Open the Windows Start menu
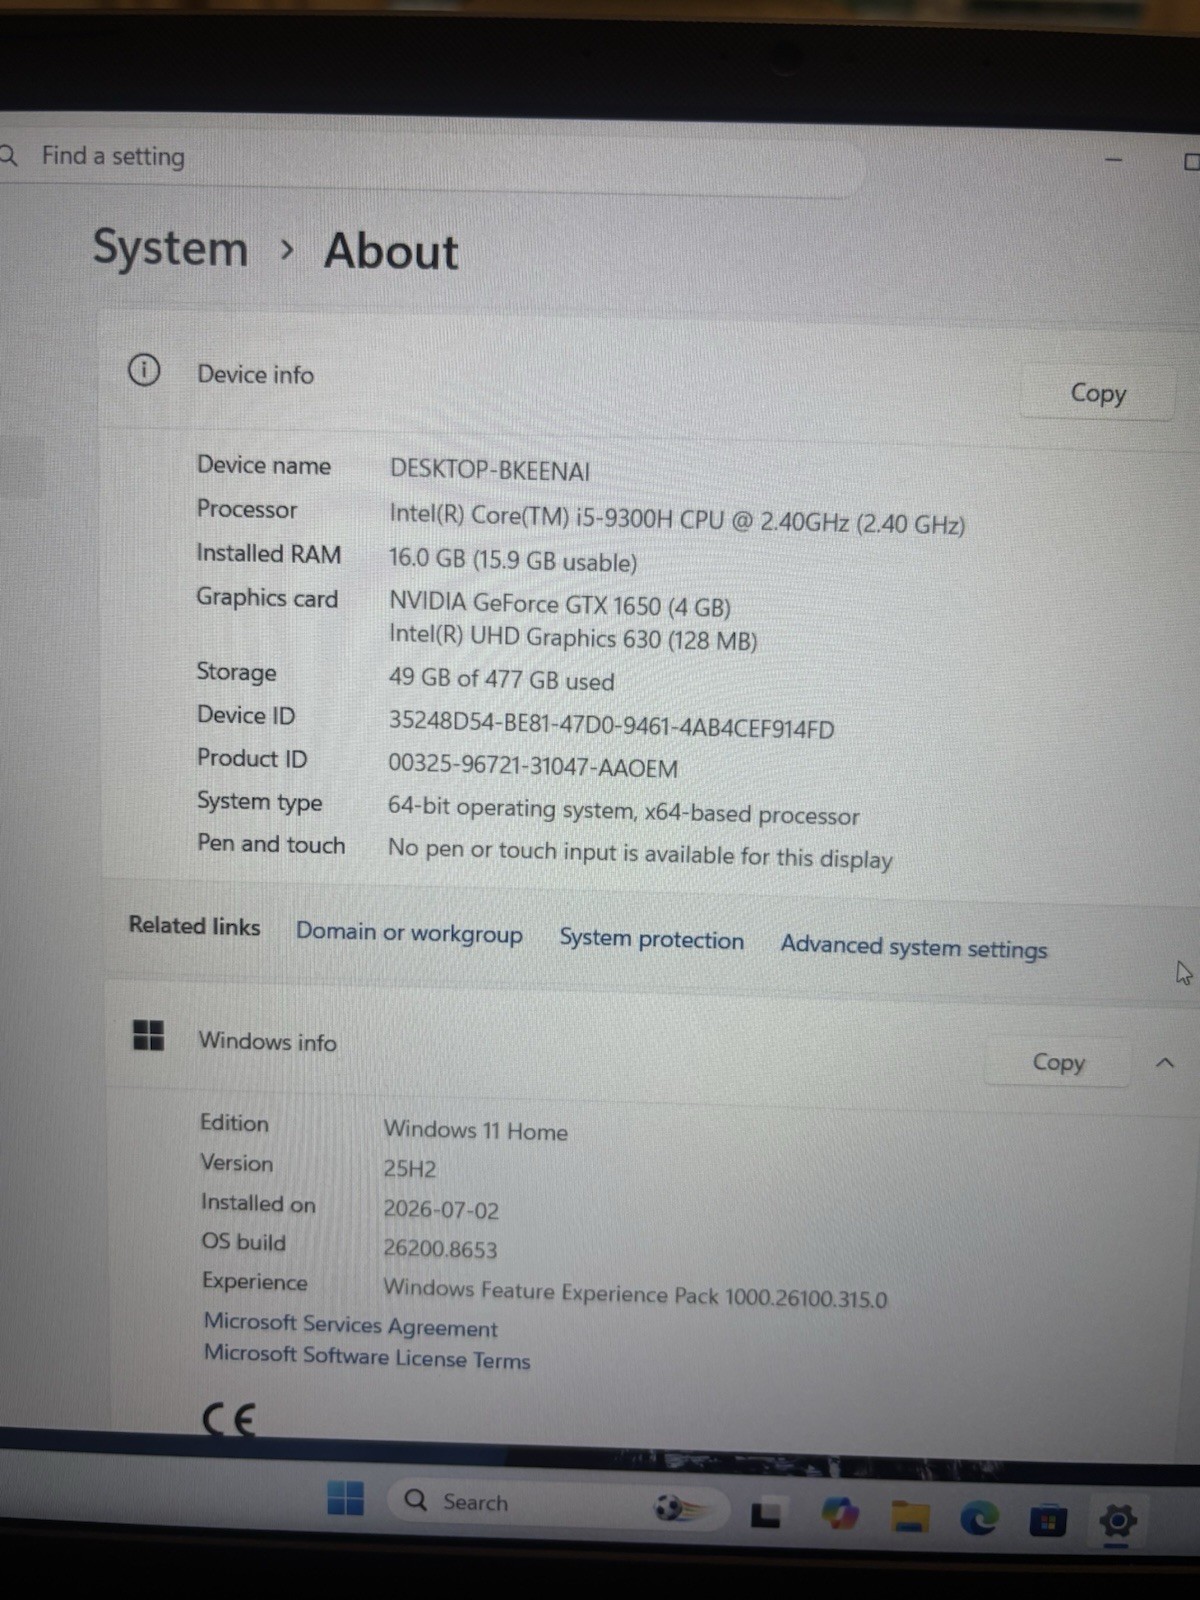1200x1600 pixels. 346,1498
